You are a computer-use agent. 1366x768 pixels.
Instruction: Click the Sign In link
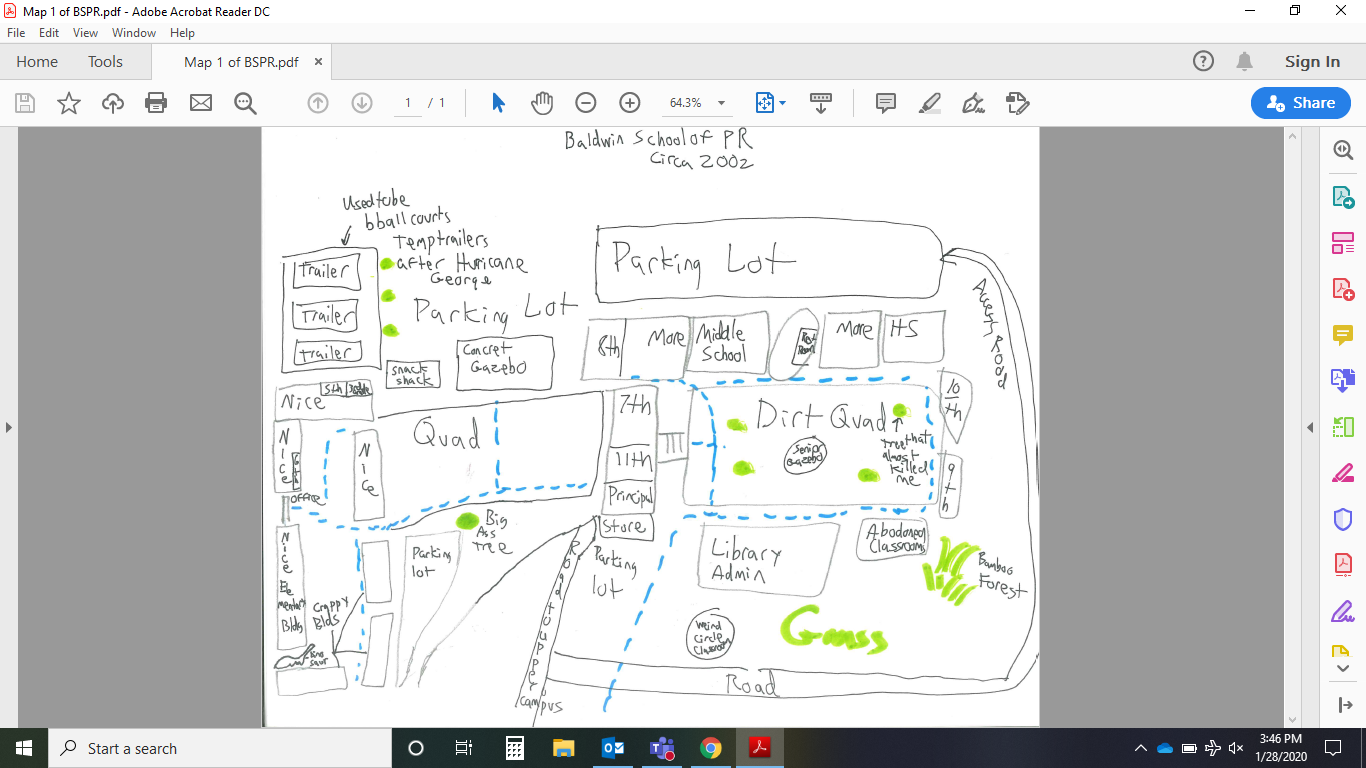point(1312,62)
